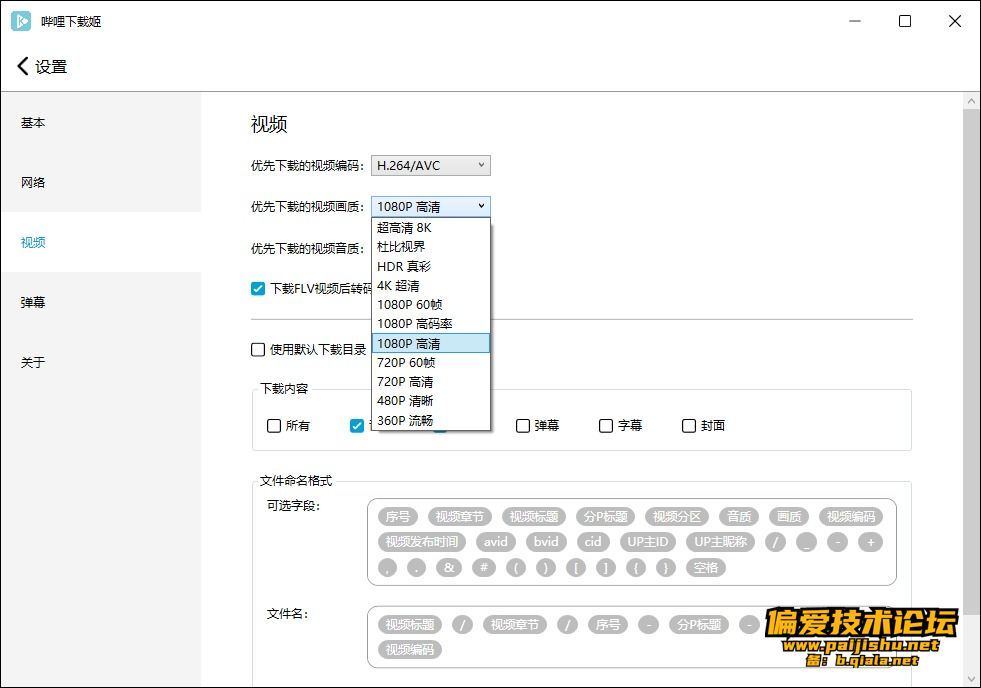
Task: Add 序号 tag from 可选字段
Action: [398, 517]
